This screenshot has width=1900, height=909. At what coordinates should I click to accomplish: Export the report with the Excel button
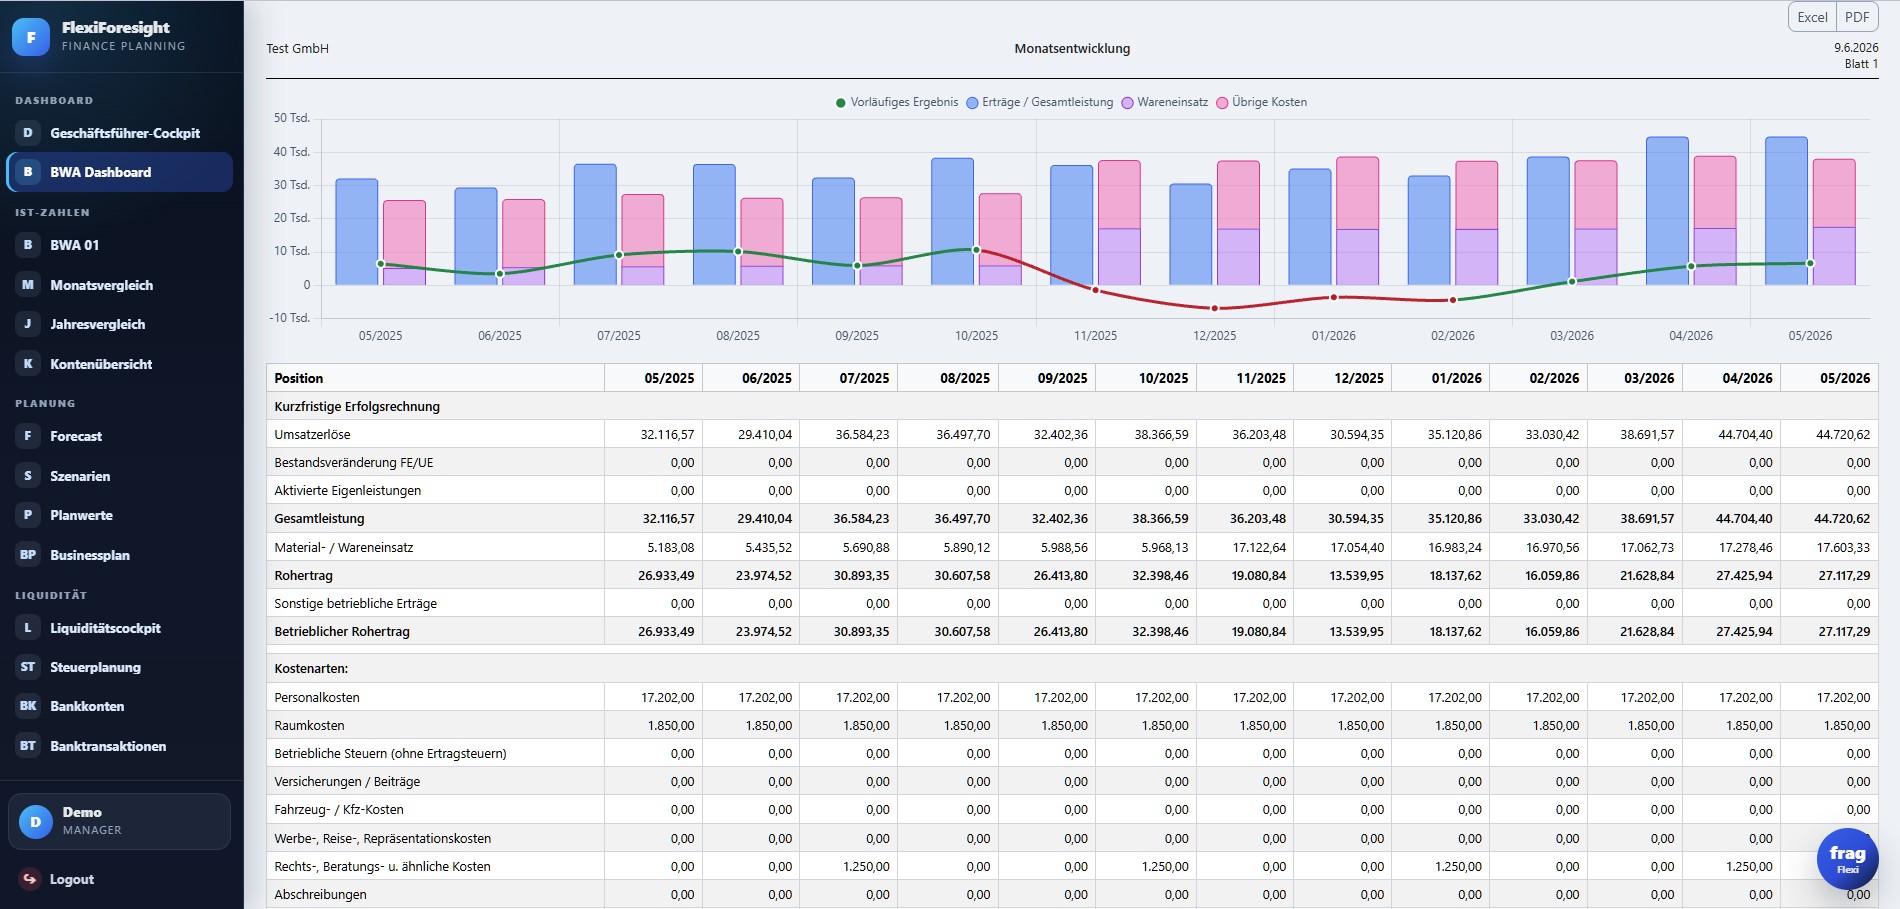click(1812, 17)
